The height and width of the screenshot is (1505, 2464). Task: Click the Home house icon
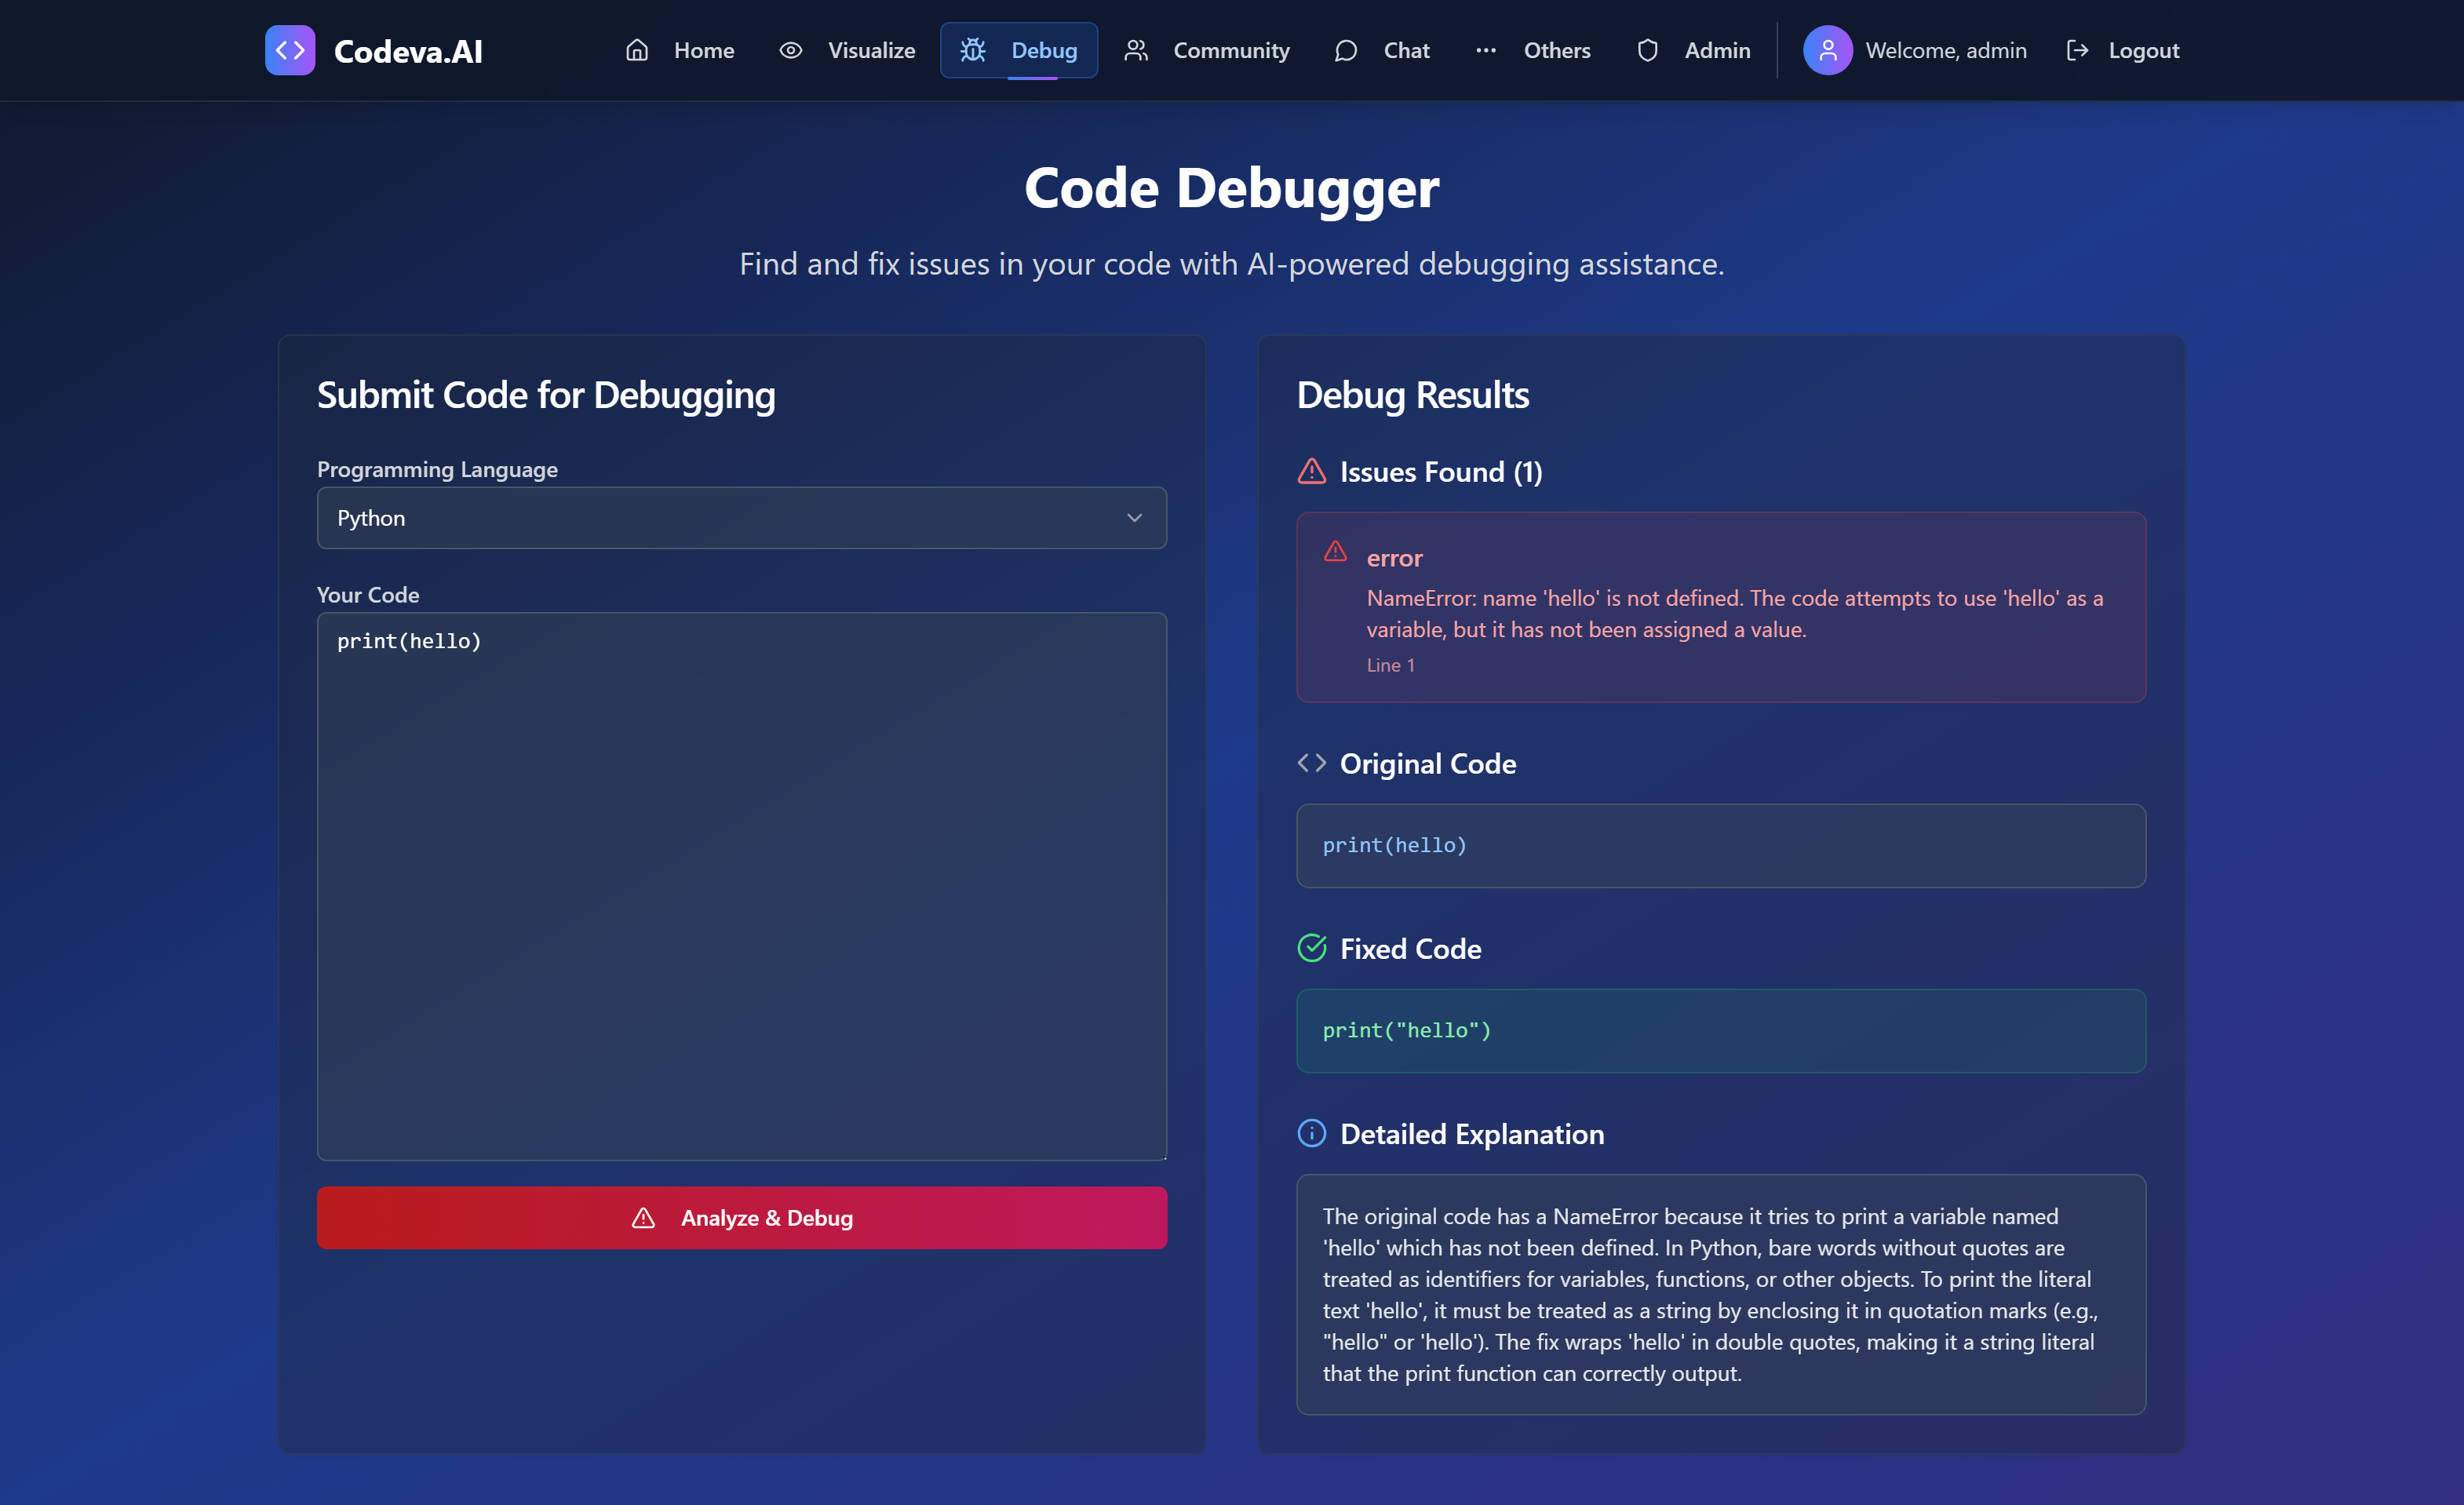pyautogui.click(x=637, y=50)
